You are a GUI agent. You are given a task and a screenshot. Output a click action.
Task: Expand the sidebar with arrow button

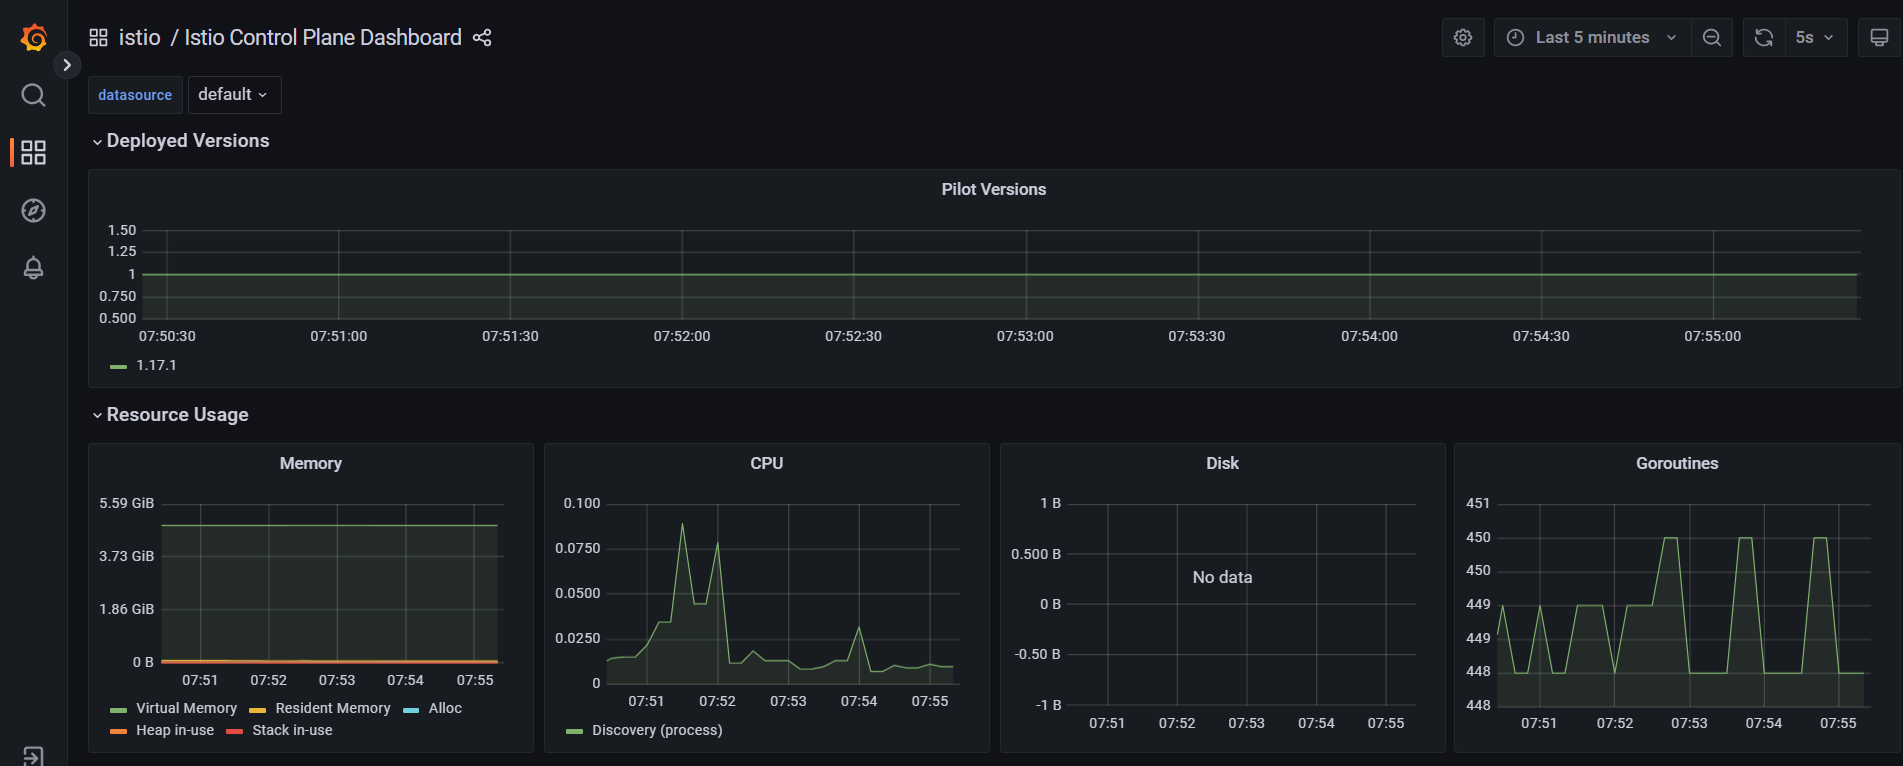point(67,65)
